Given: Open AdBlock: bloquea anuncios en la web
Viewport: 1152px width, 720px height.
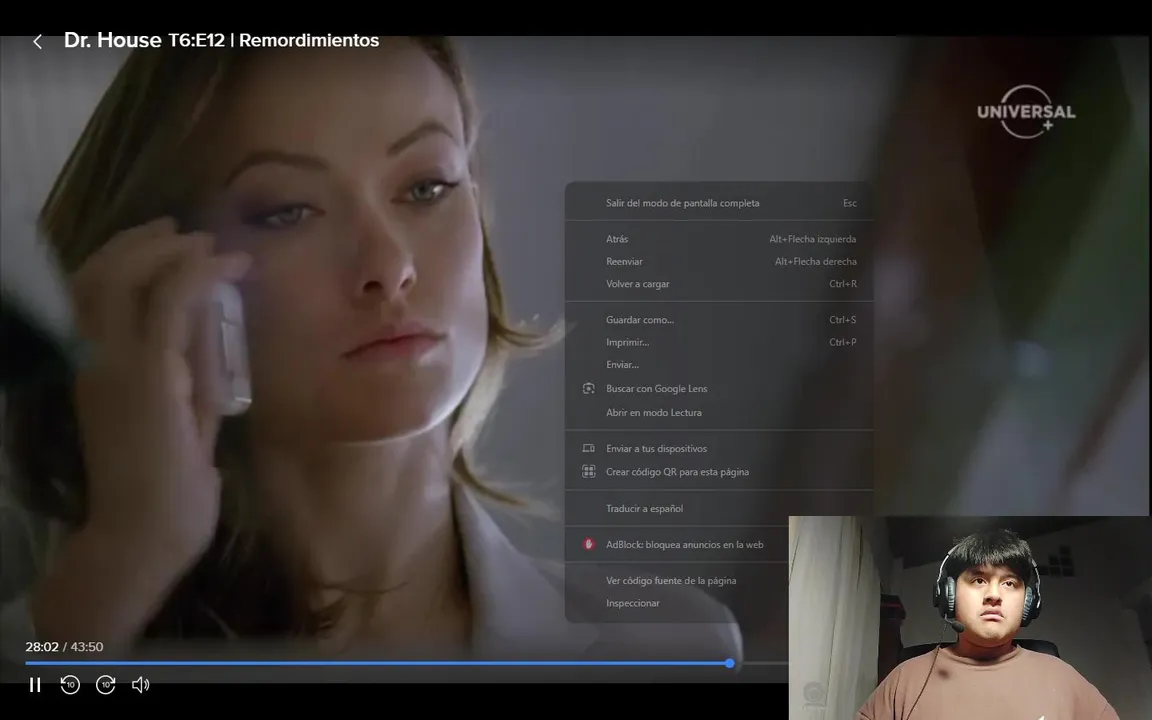Looking at the screenshot, I should coord(677,544).
